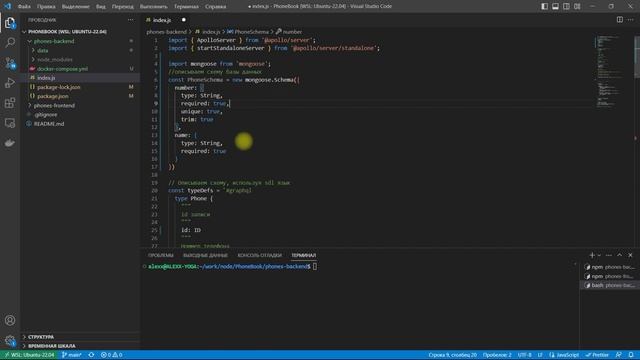Switch to the КОНСОЛЬ ОТЛАДКИ panel tab
Image resolution: width=640 pixels, height=360 pixels.
[260, 256]
